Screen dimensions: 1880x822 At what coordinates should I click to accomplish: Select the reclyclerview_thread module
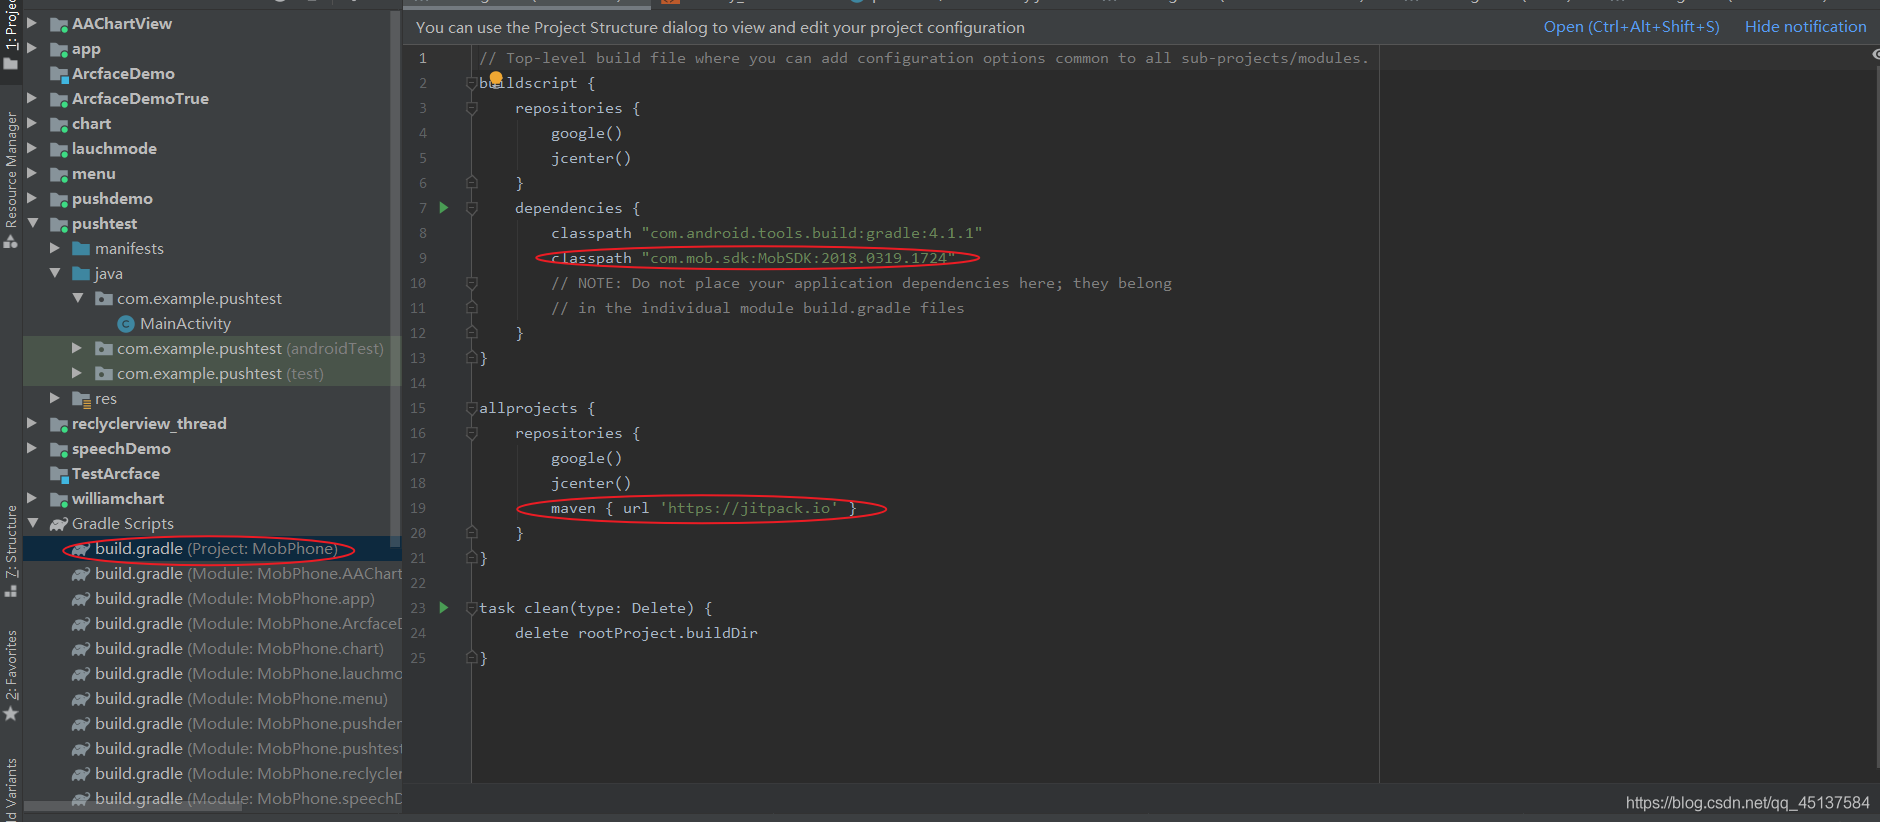click(x=149, y=423)
